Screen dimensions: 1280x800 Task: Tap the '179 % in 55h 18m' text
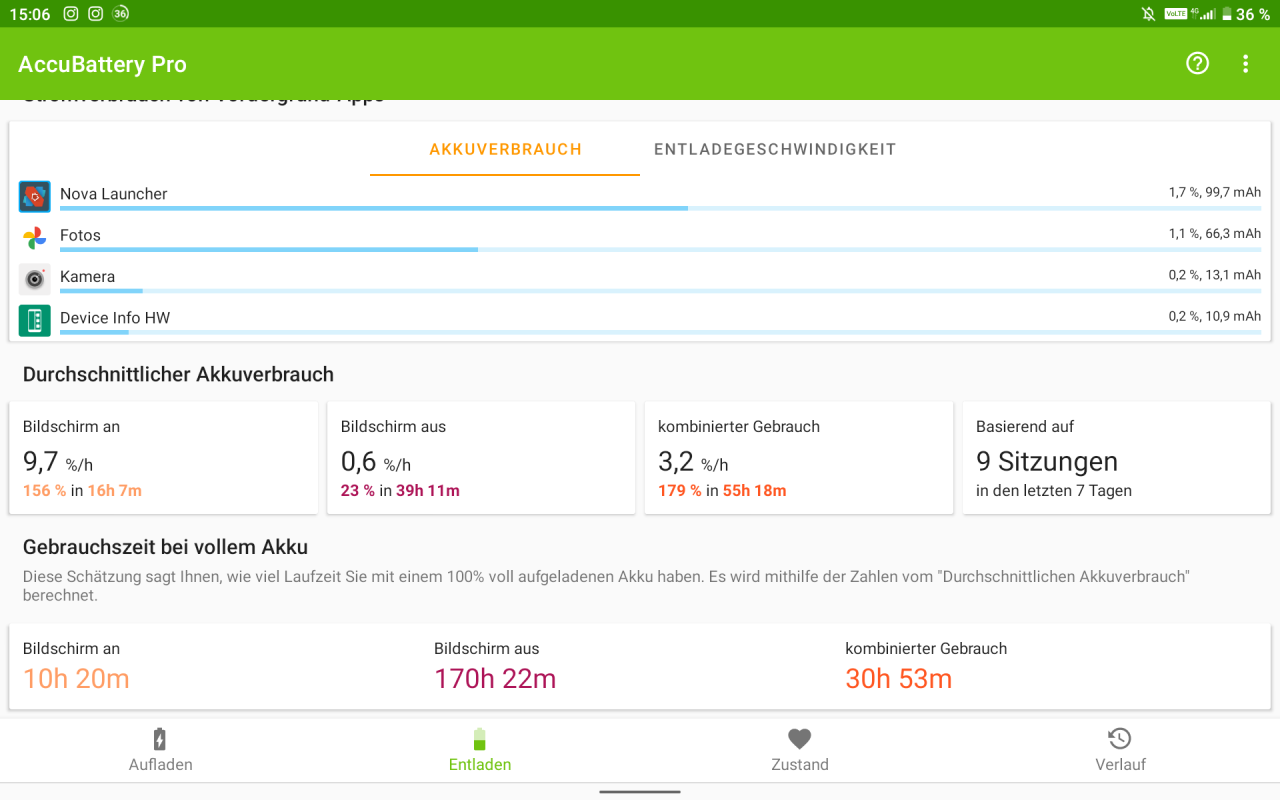722,491
